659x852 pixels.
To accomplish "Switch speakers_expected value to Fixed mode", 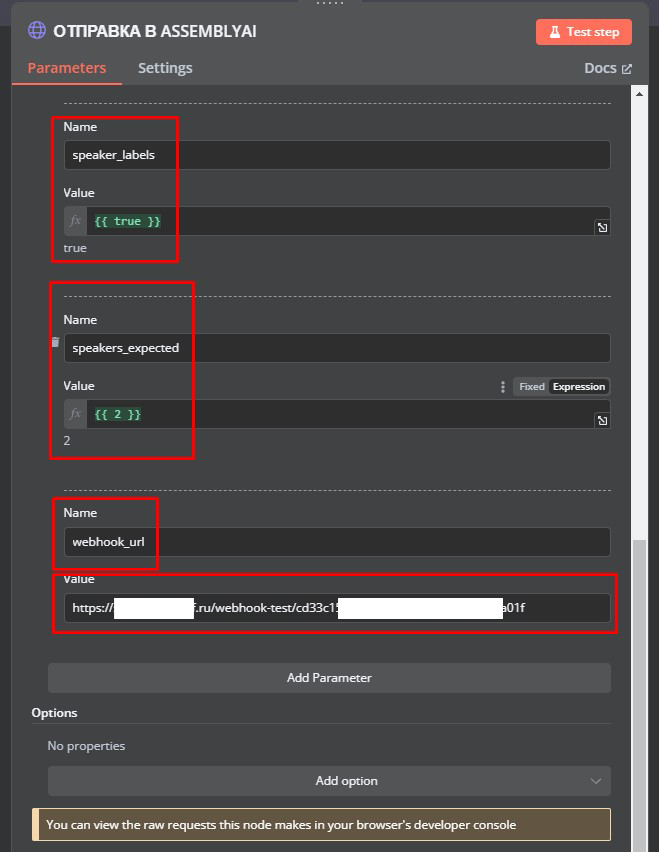I will [531, 387].
